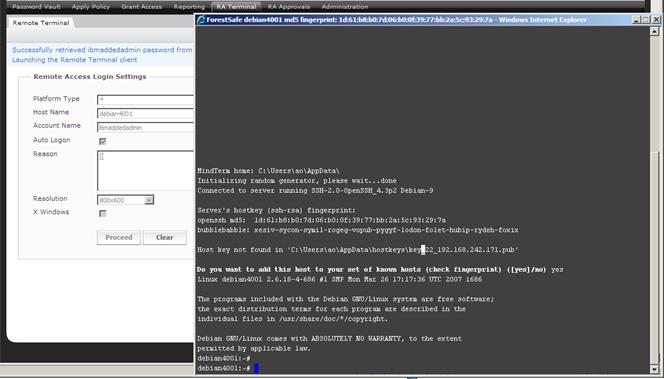This screenshot has width=664, height=379.
Task: Click the Clear button
Action: point(164,238)
